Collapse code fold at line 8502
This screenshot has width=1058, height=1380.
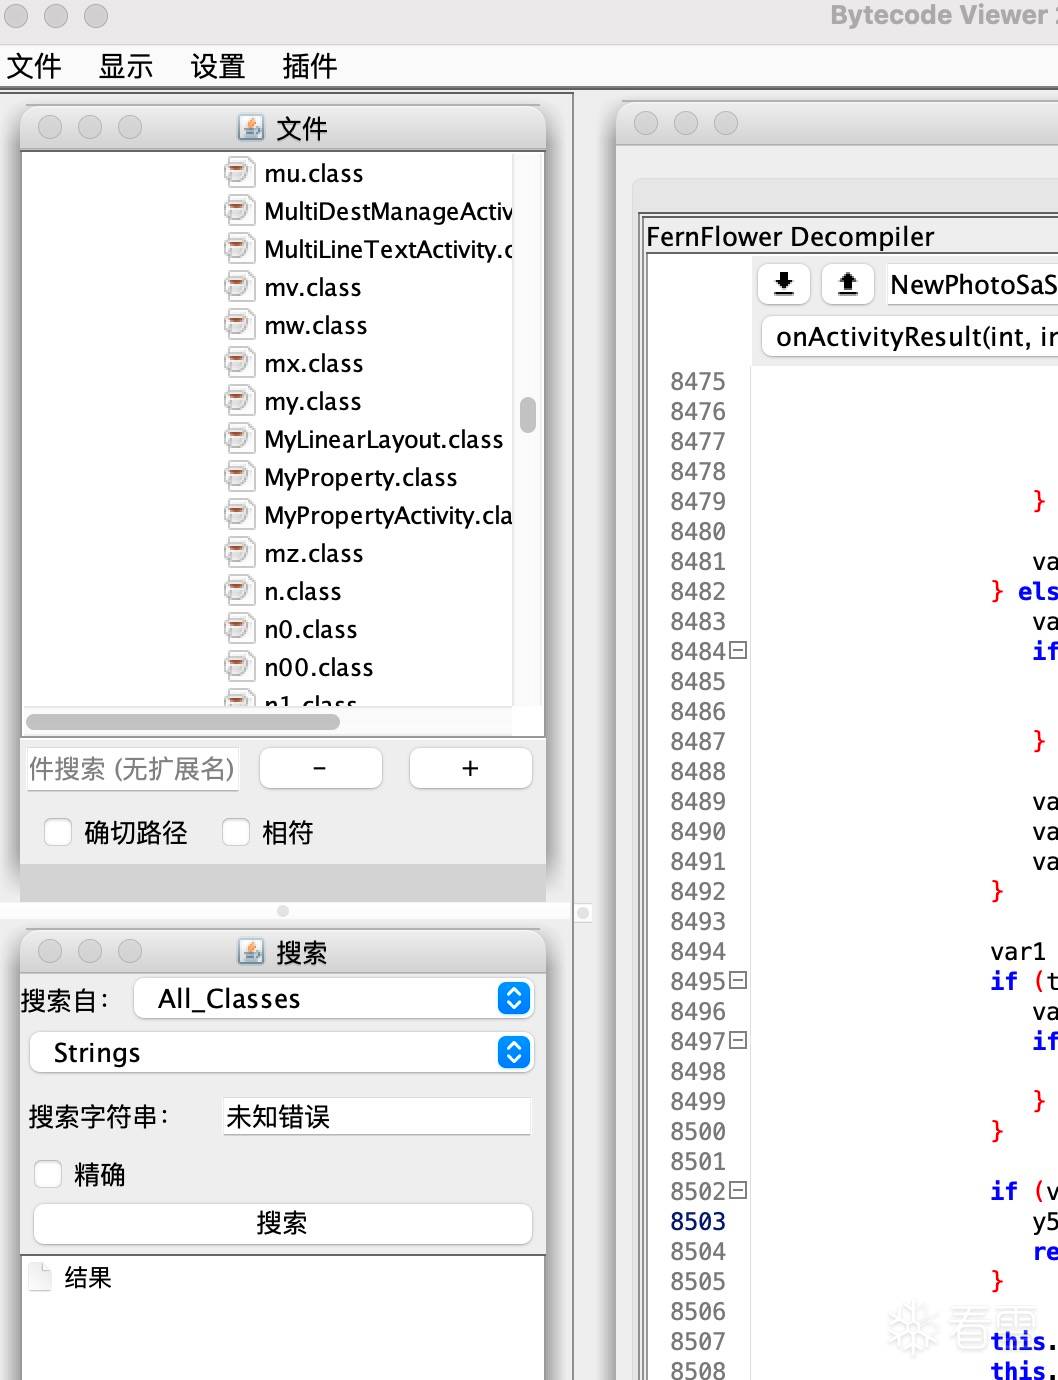[738, 1191]
